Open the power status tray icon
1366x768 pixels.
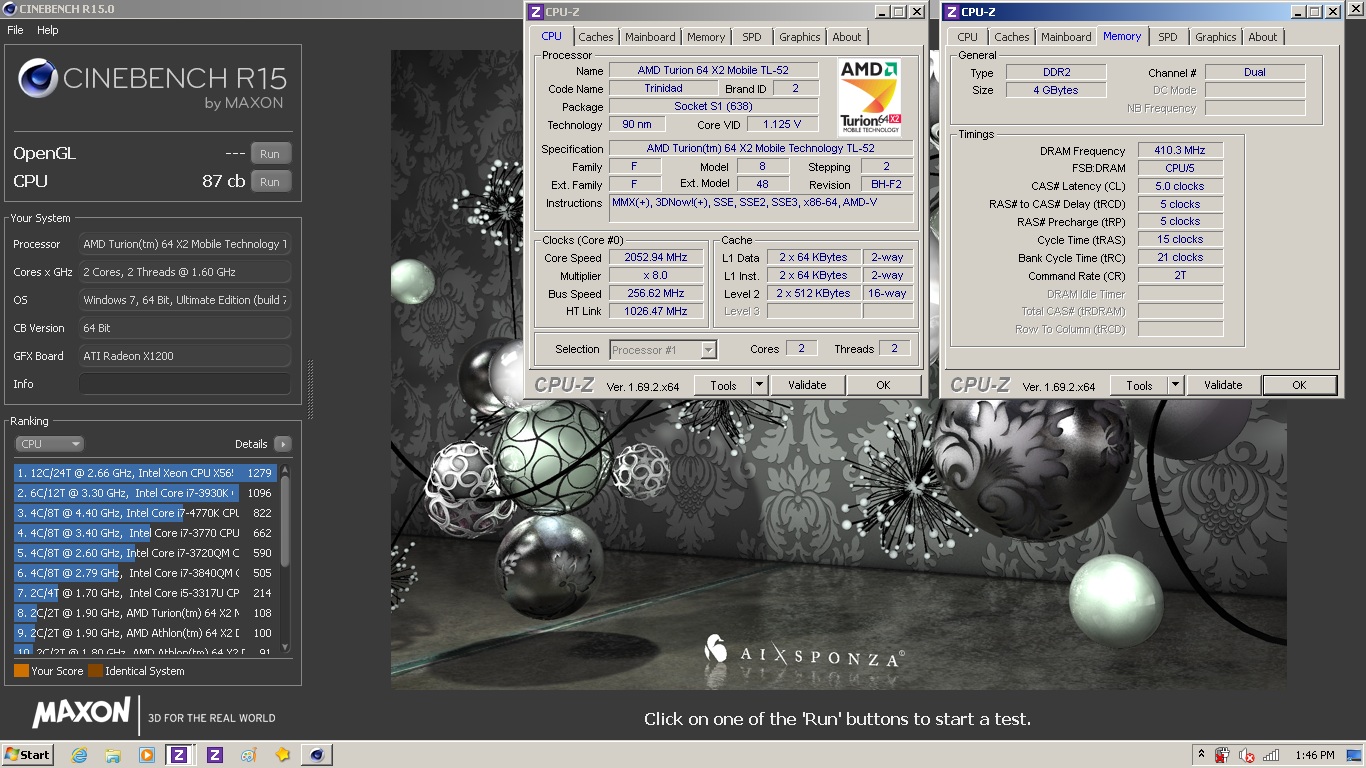[x=1222, y=755]
